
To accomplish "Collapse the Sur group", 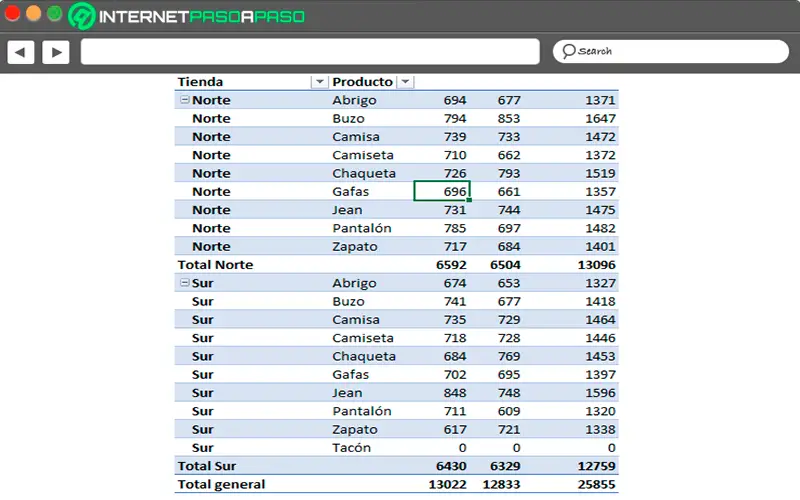I will [x=185, y=283].
